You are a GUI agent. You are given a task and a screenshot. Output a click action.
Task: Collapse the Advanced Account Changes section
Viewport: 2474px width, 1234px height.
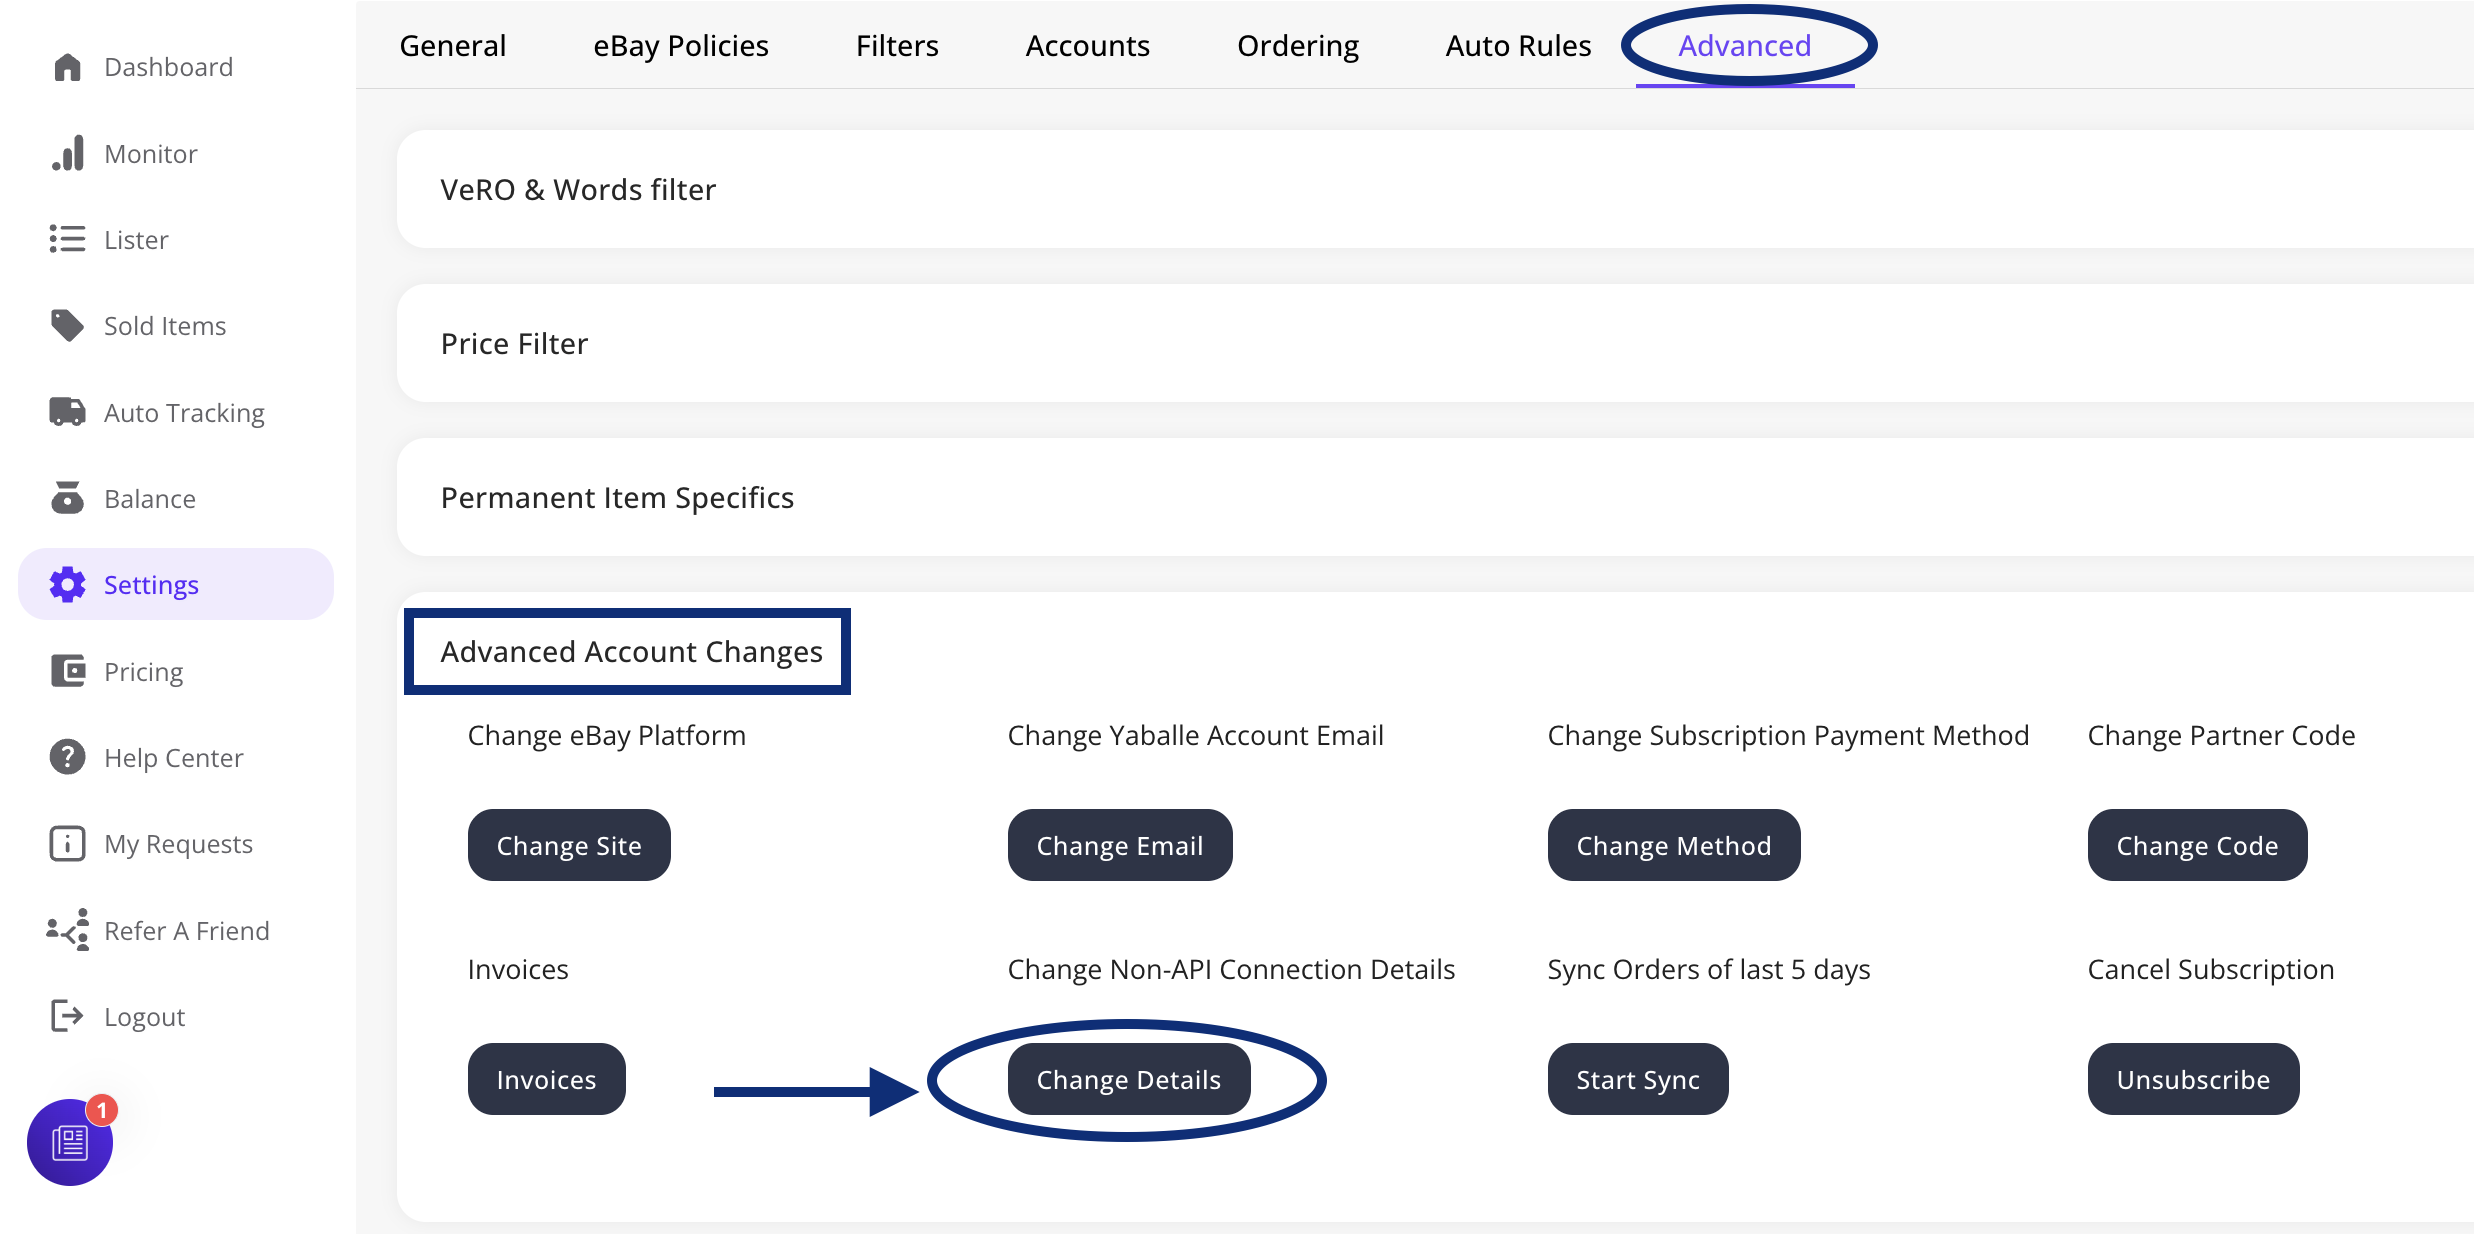coord(631,652)
